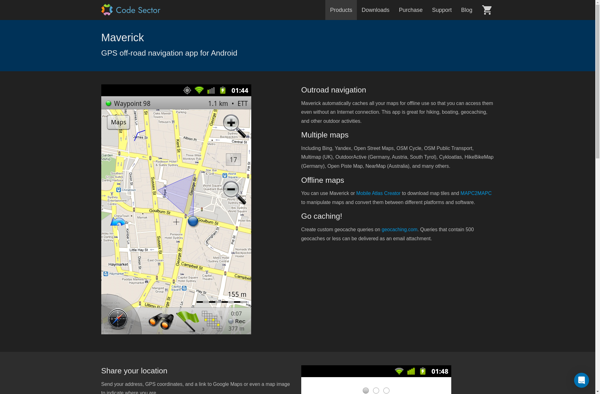Click the Wi-Fi icon beside 01:48

(x=399, y=371)
